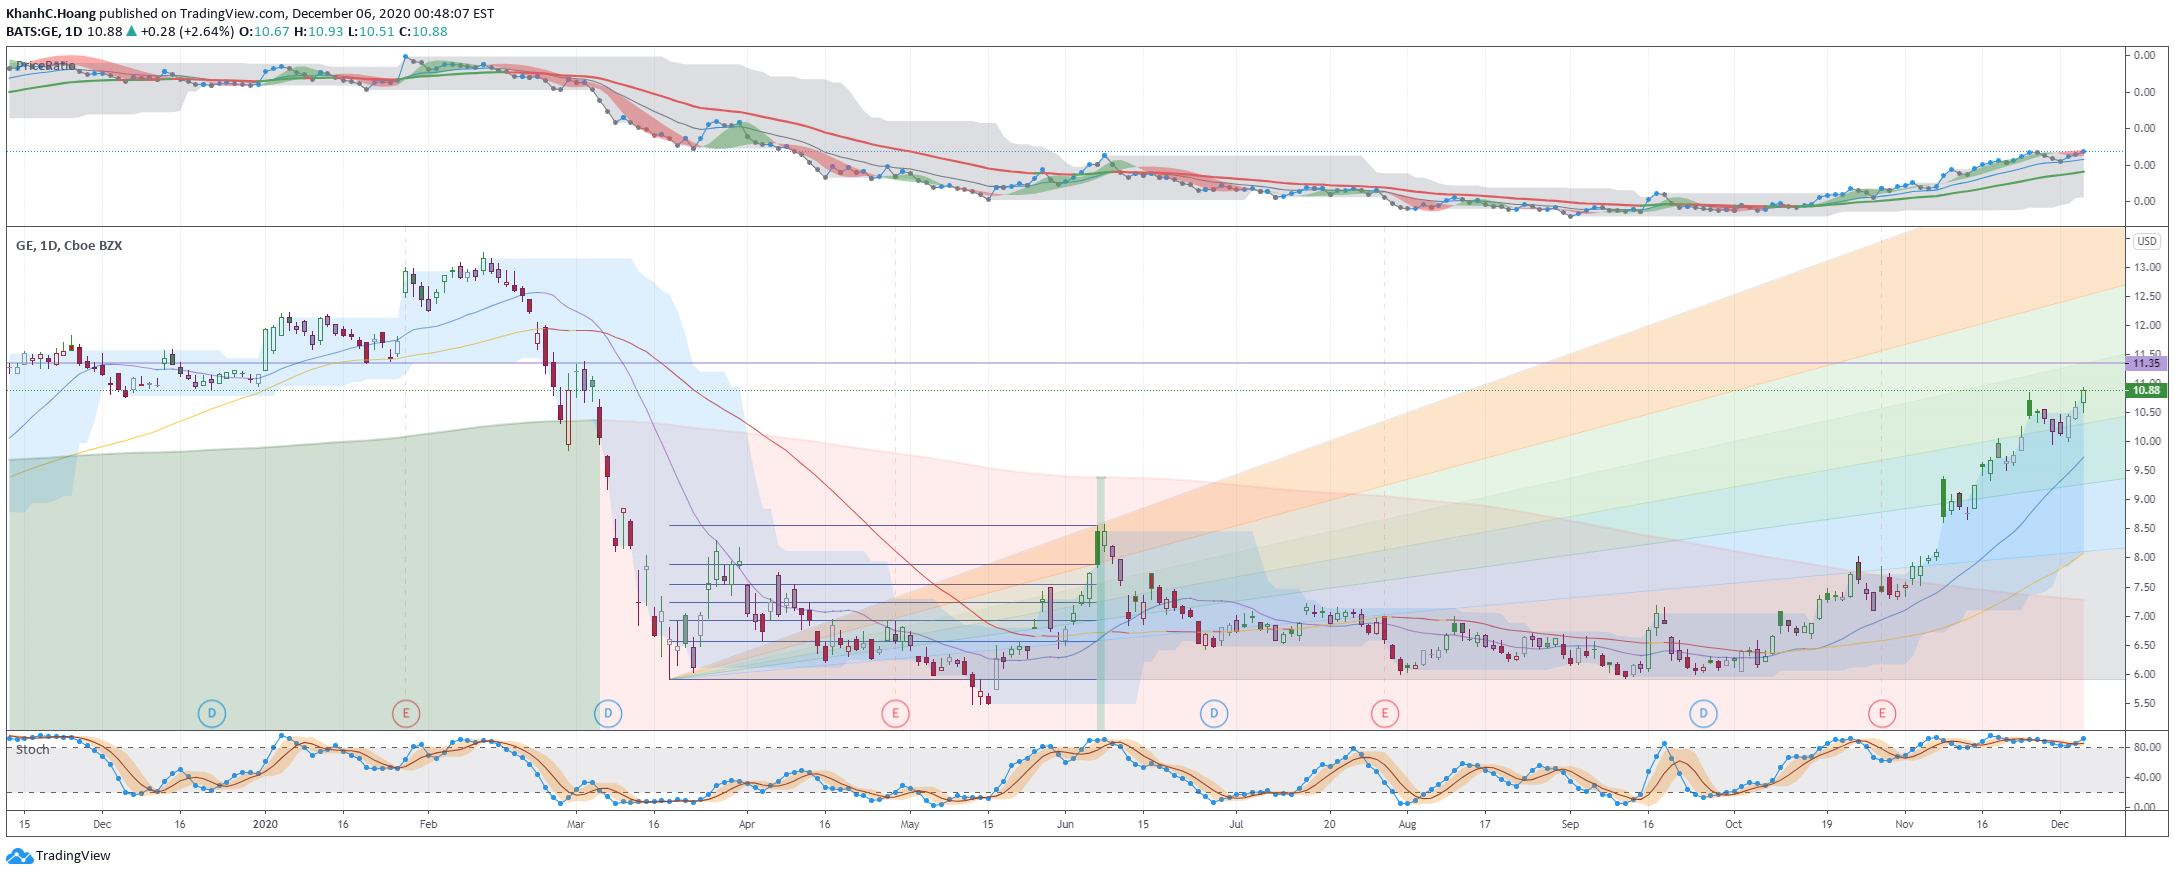Viewport: 2175px width, 875px height.
Task: Click the Feb label on the time axis
Action: (x=428, y=825)
